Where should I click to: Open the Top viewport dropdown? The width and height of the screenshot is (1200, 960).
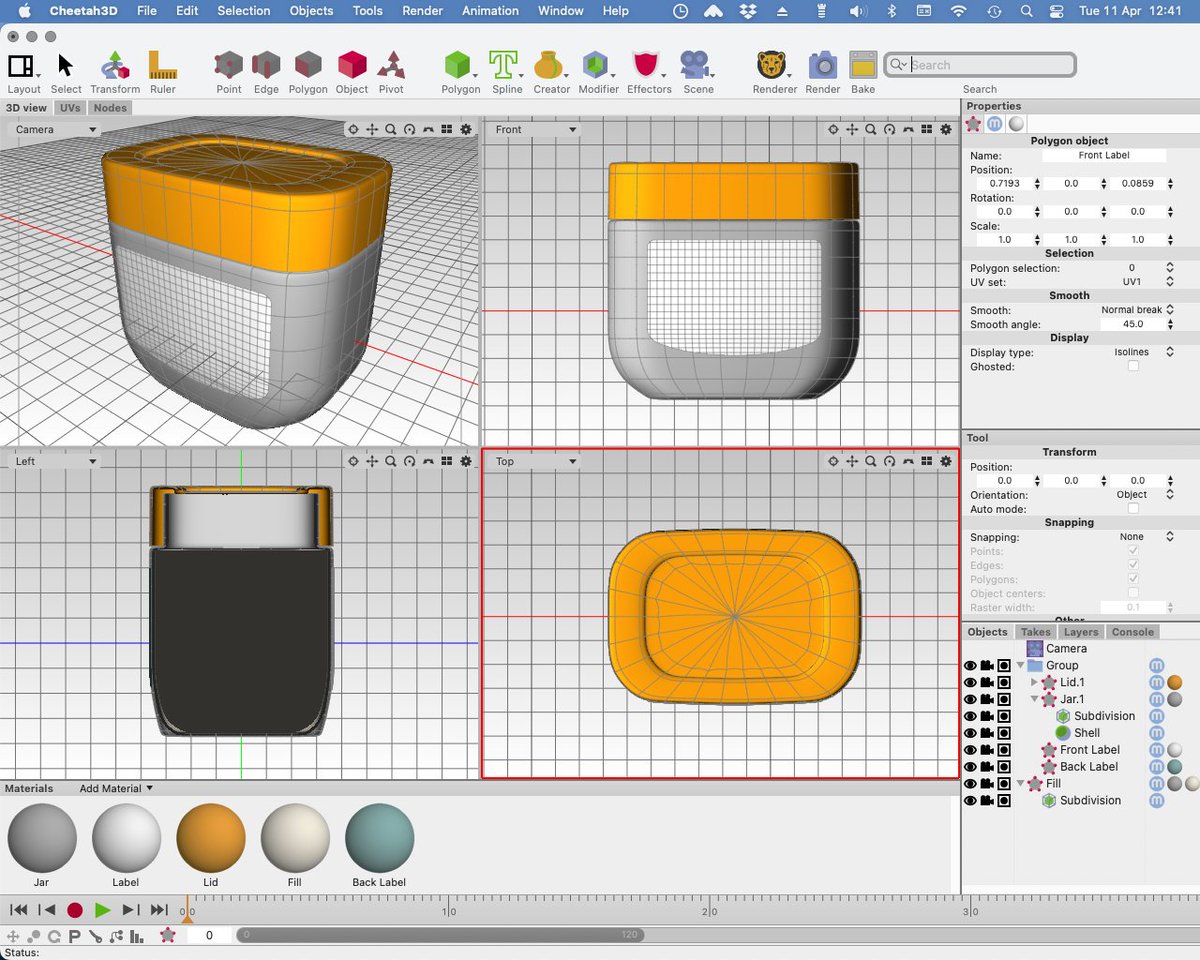(x=535, y=461)
